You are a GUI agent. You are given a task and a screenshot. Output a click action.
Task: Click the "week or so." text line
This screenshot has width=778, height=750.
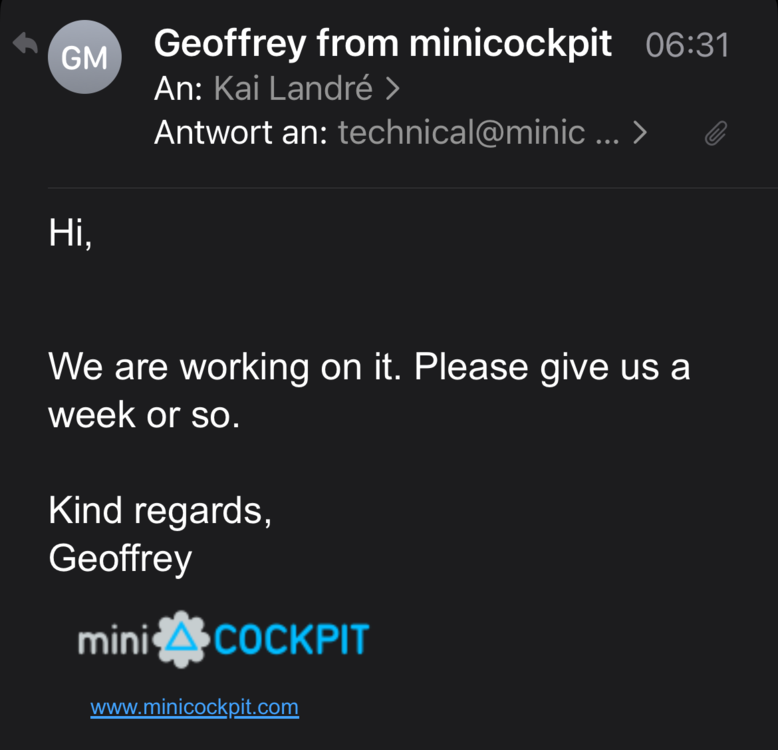pyautogui.click(x=144, y=415)
